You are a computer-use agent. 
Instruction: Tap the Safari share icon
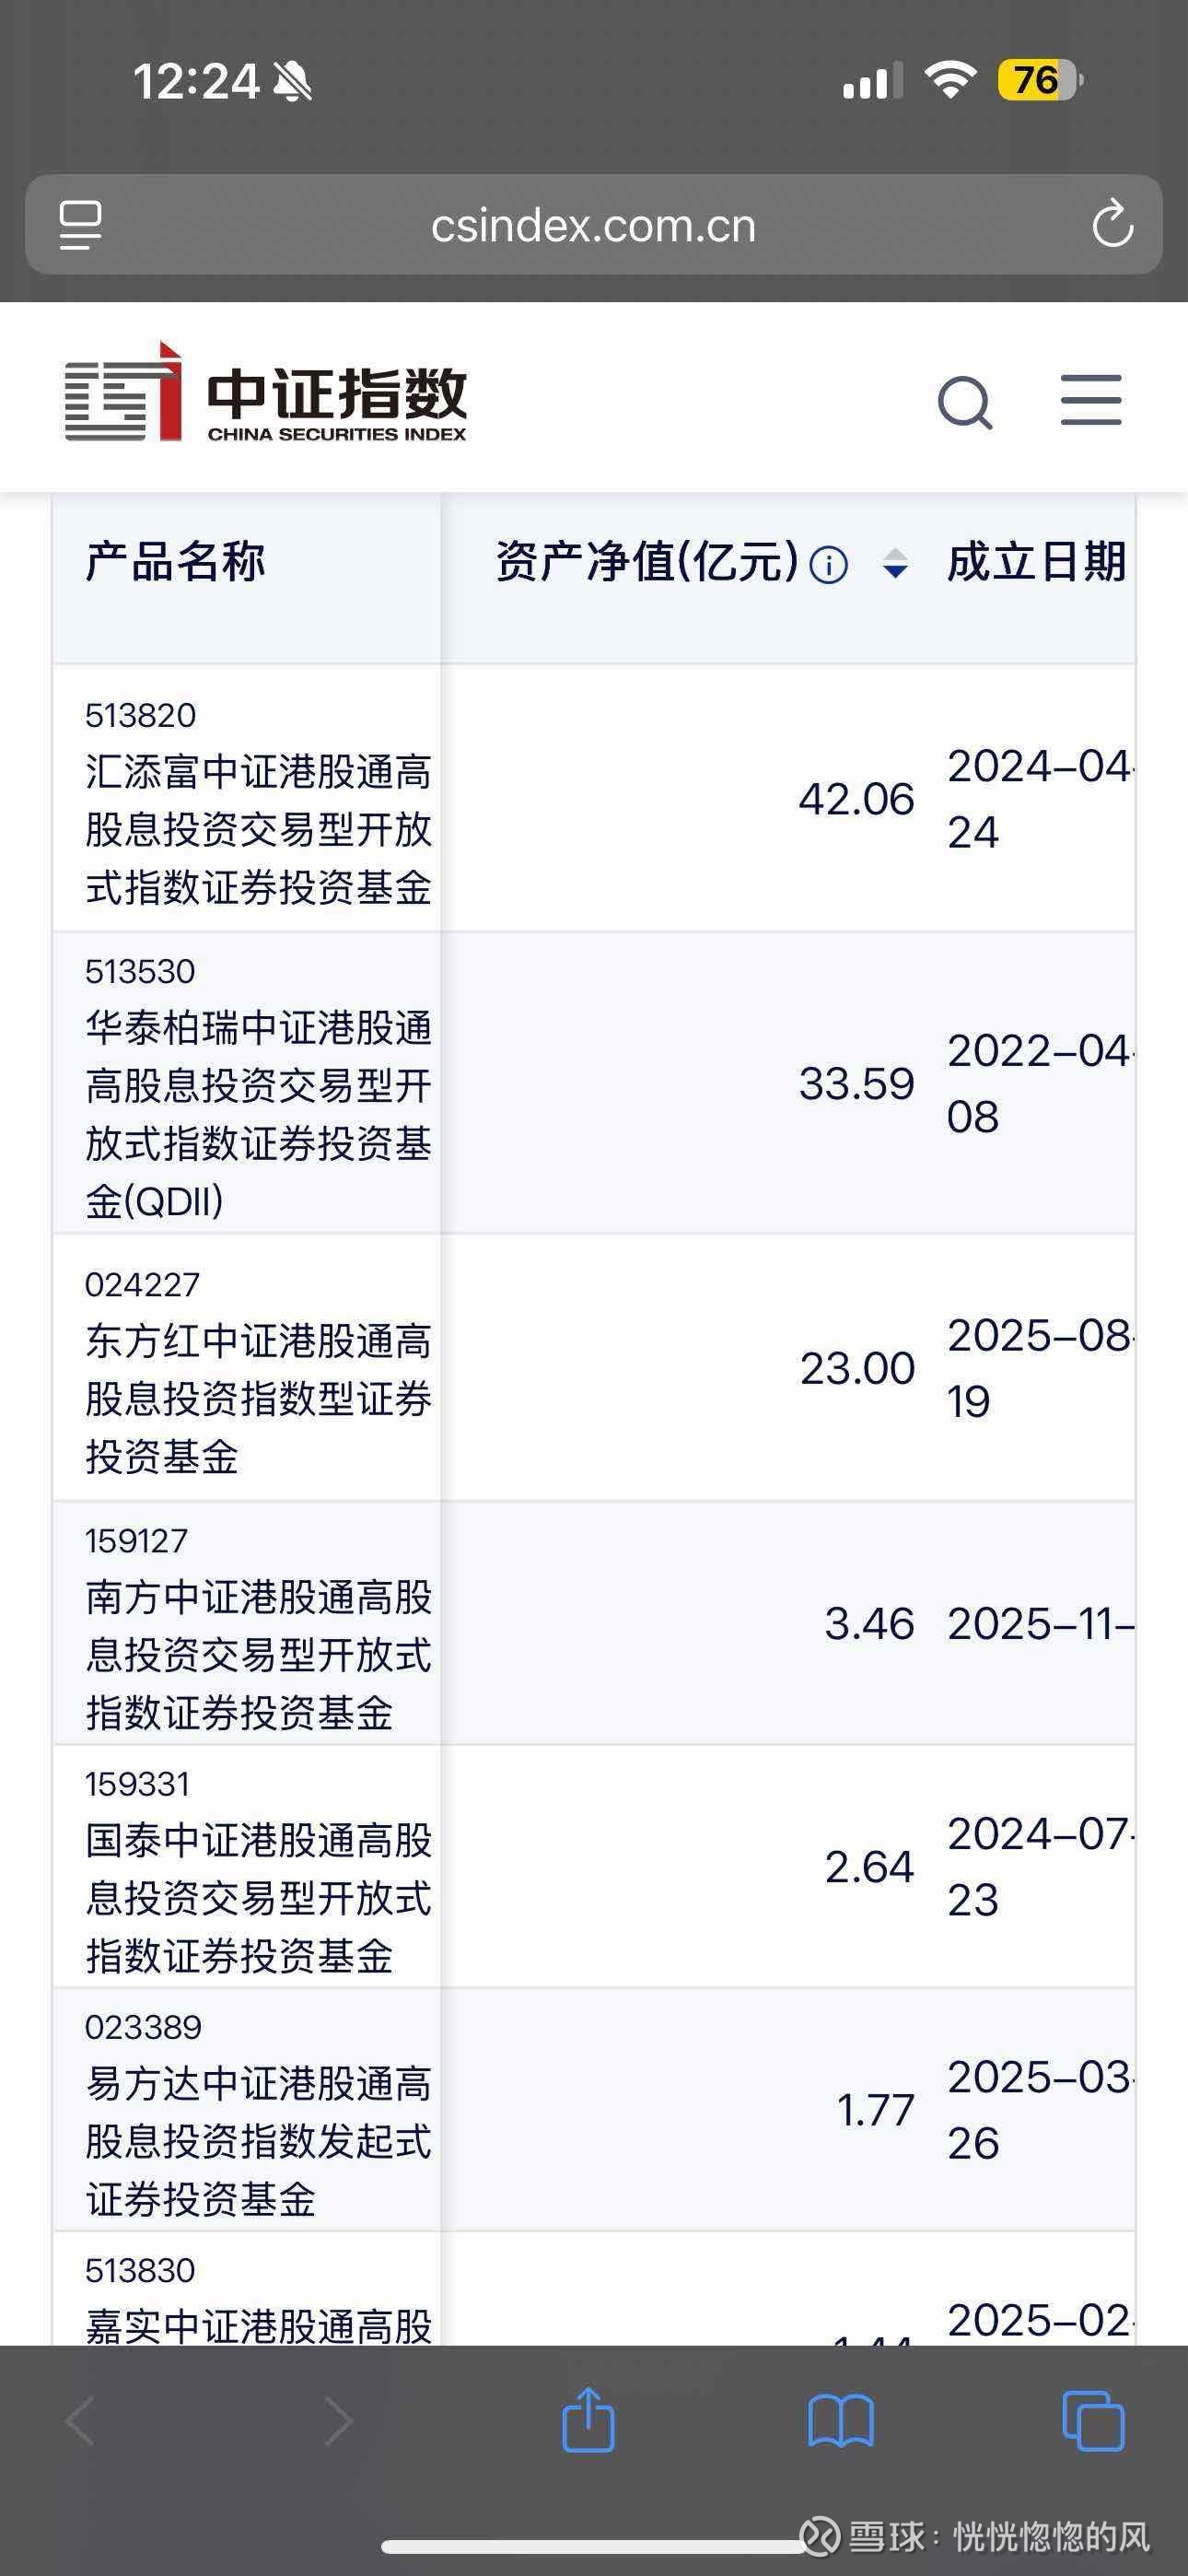pyautogui.click(x=588, y=2420)
